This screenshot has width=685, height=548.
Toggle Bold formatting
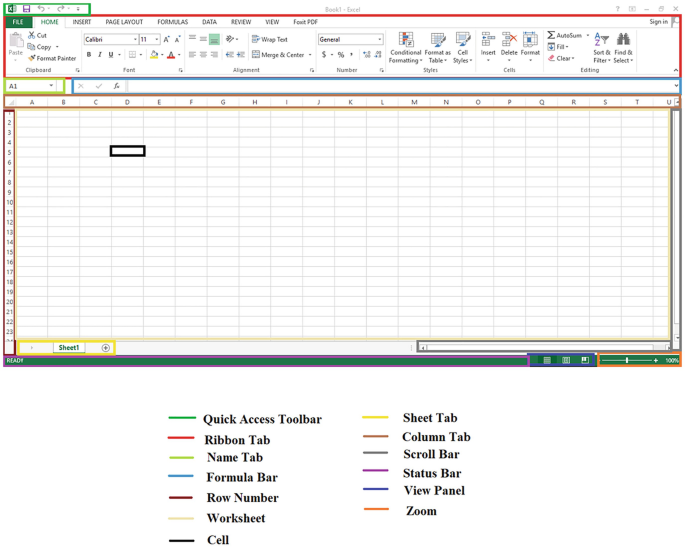89,55
